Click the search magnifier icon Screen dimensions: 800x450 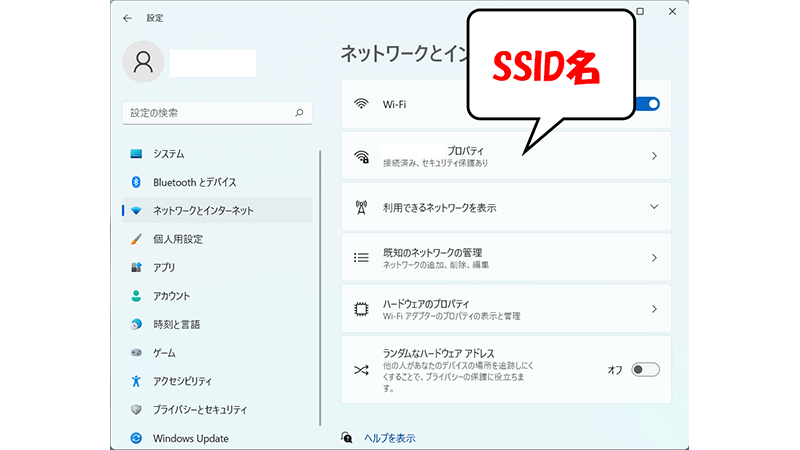click(299, 114)
